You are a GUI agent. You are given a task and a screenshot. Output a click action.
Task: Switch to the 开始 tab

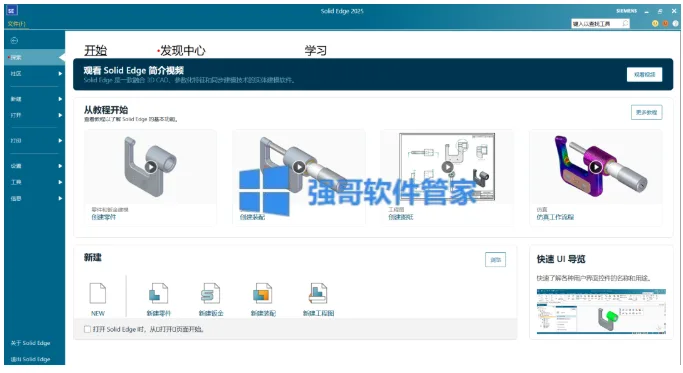[95, 51]
